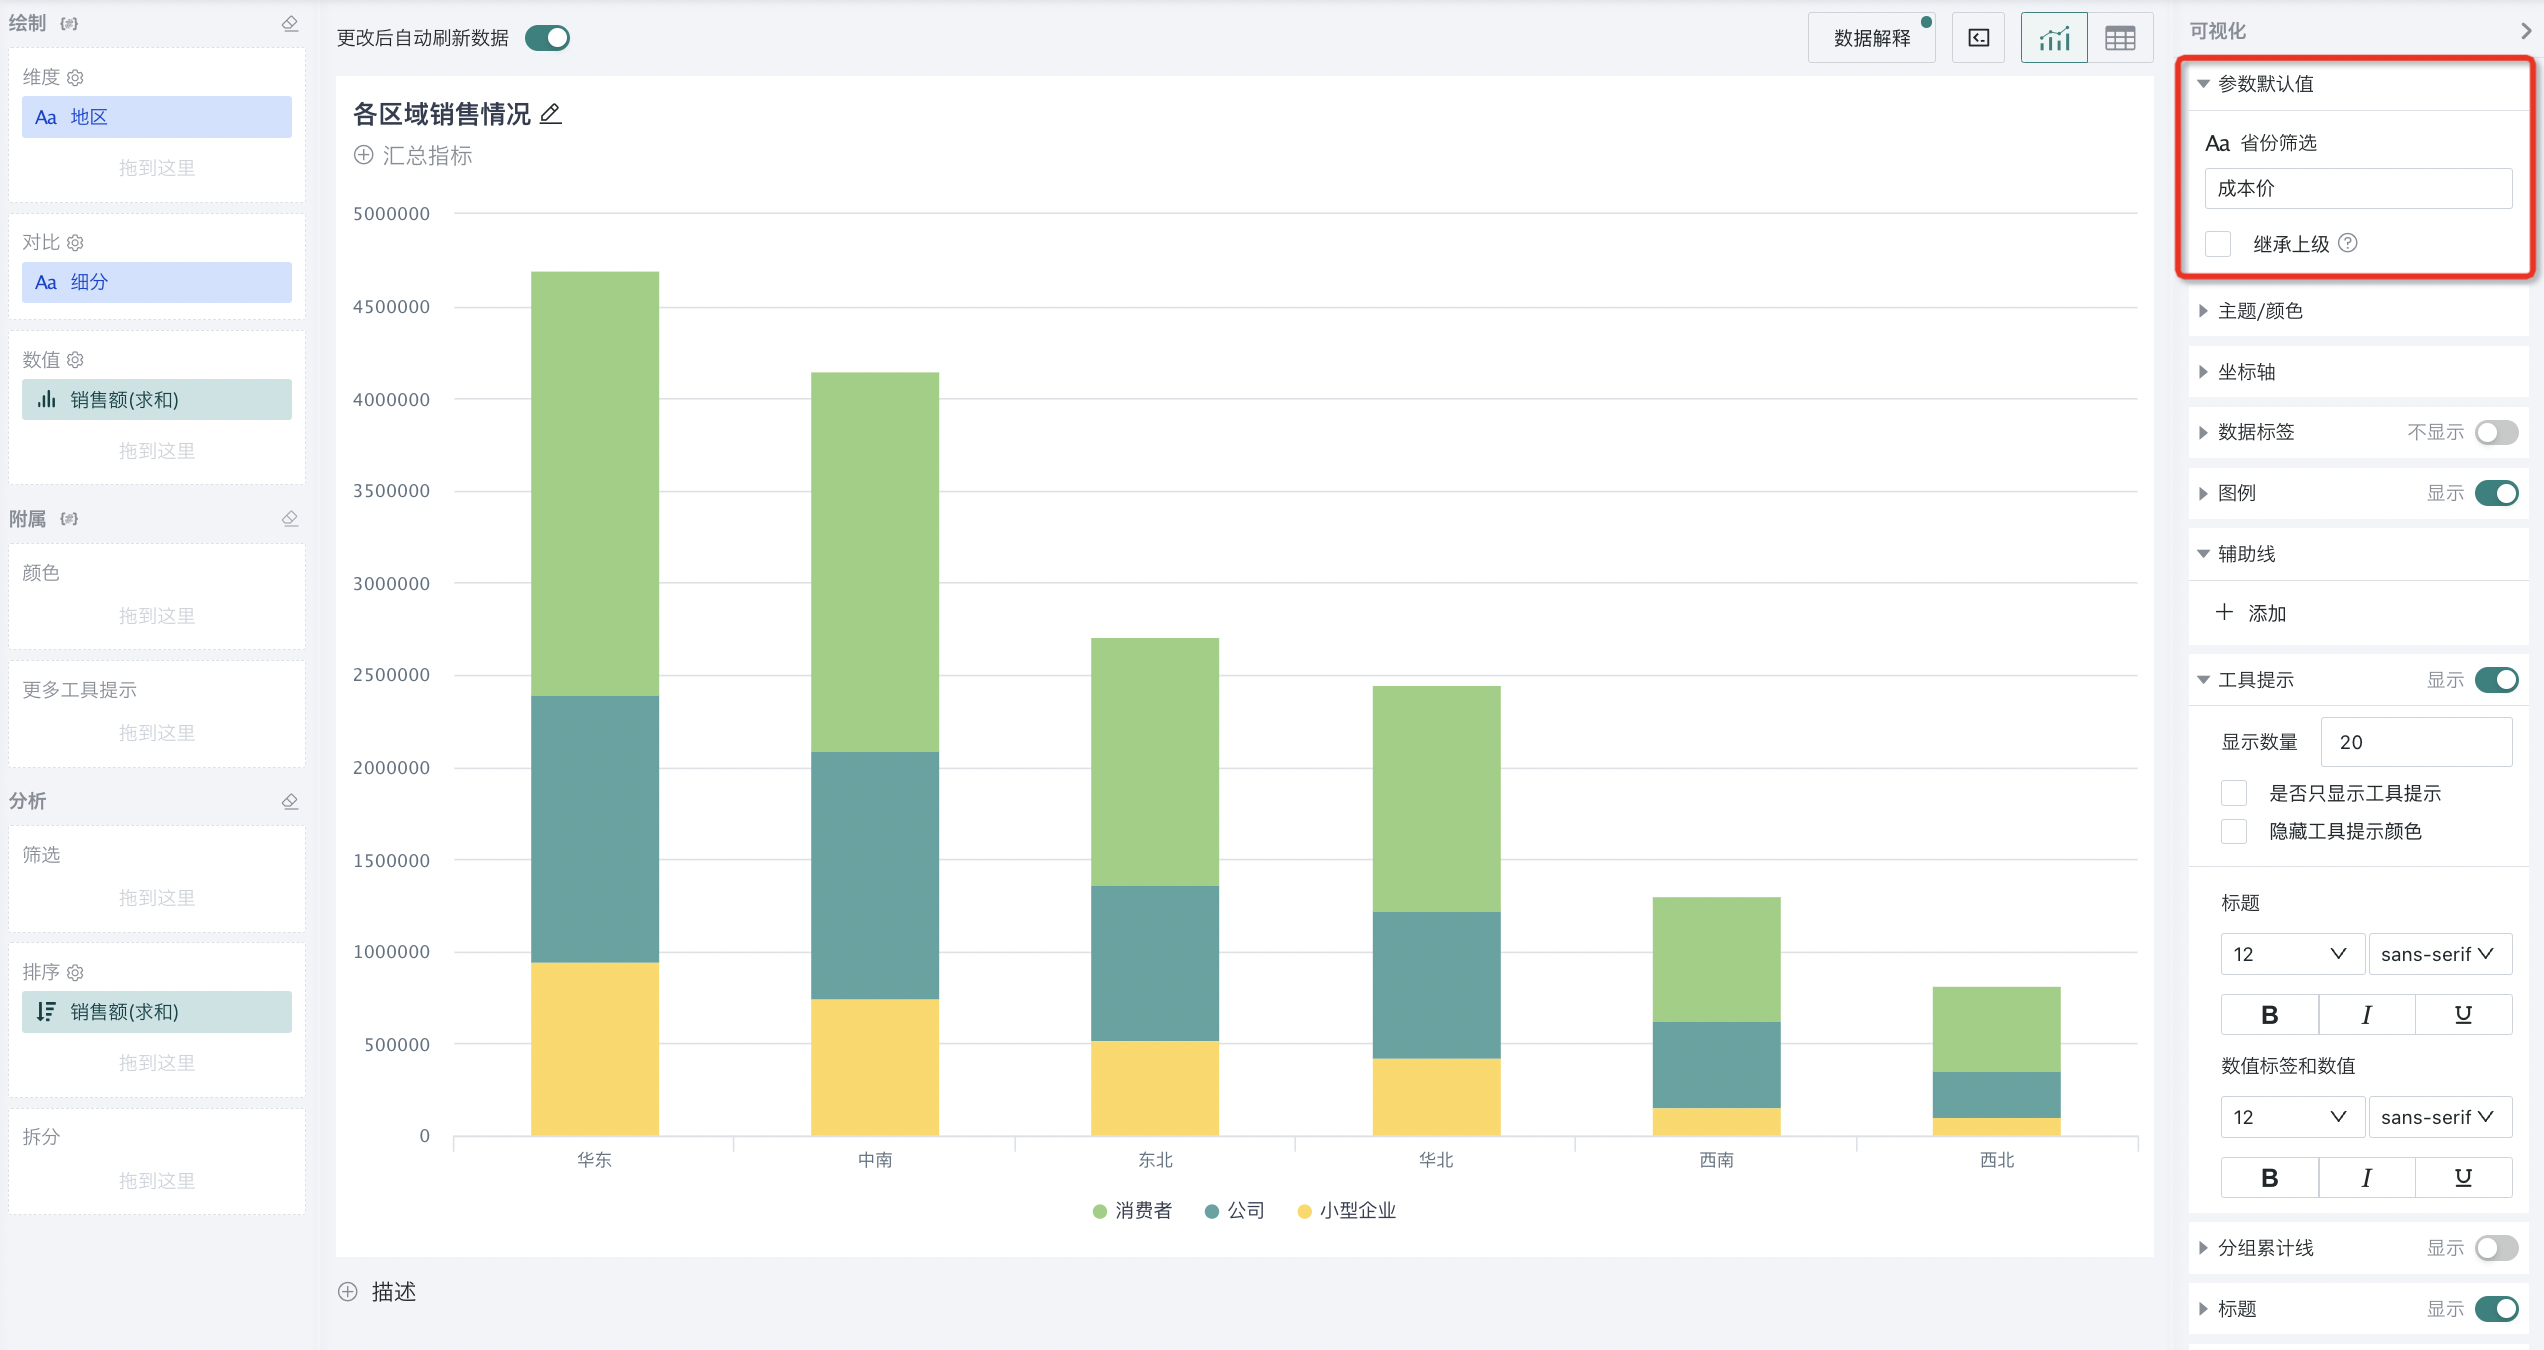
Task: Edit chart title with pencil icon
Action: (x=551, y=114)
